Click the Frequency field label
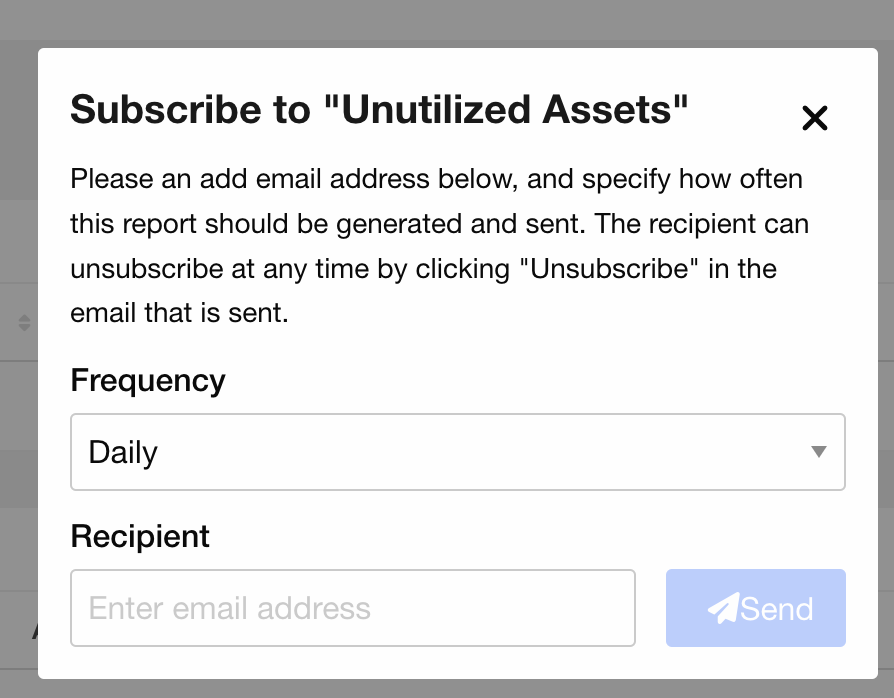894x698 pixels. (x=148, y=380)
